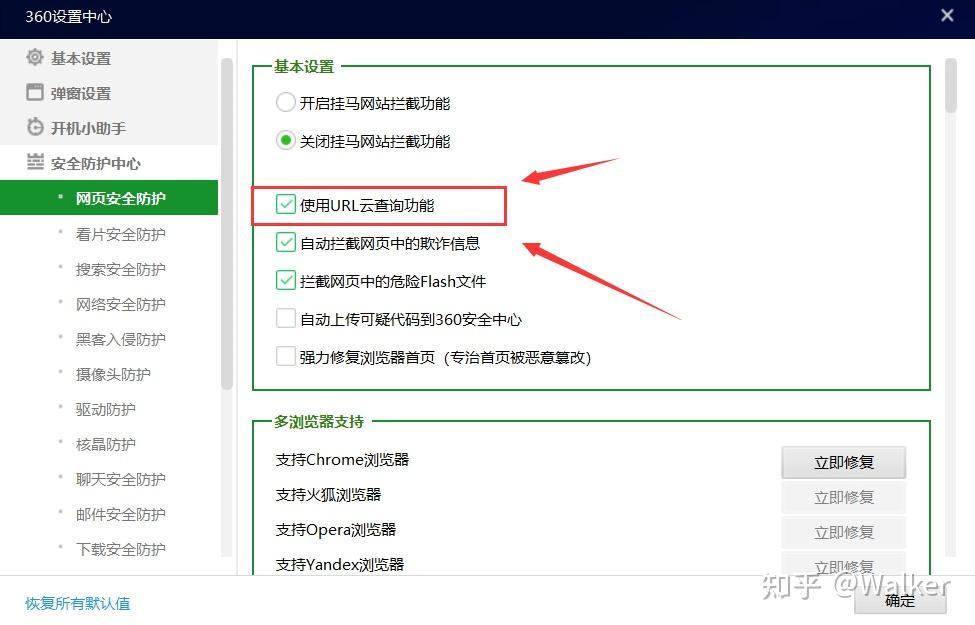
Task: Click the sidebar scrollbar thumb
Action: point(226,224)
